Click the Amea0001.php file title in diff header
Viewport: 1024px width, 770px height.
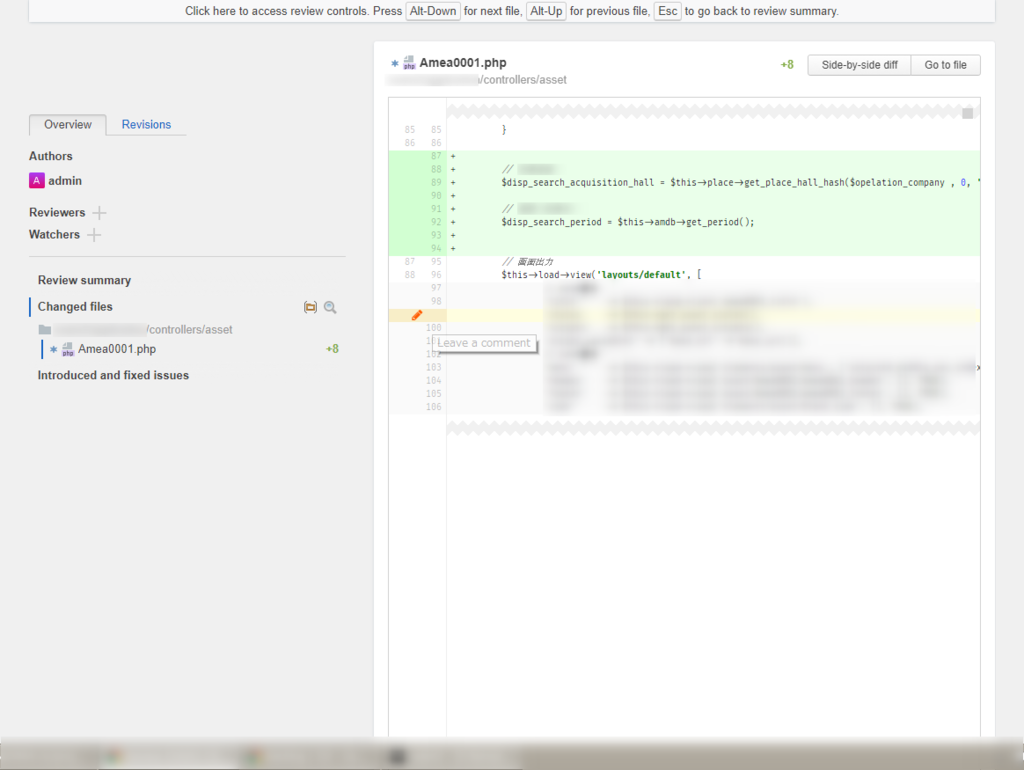pos(462,63)
